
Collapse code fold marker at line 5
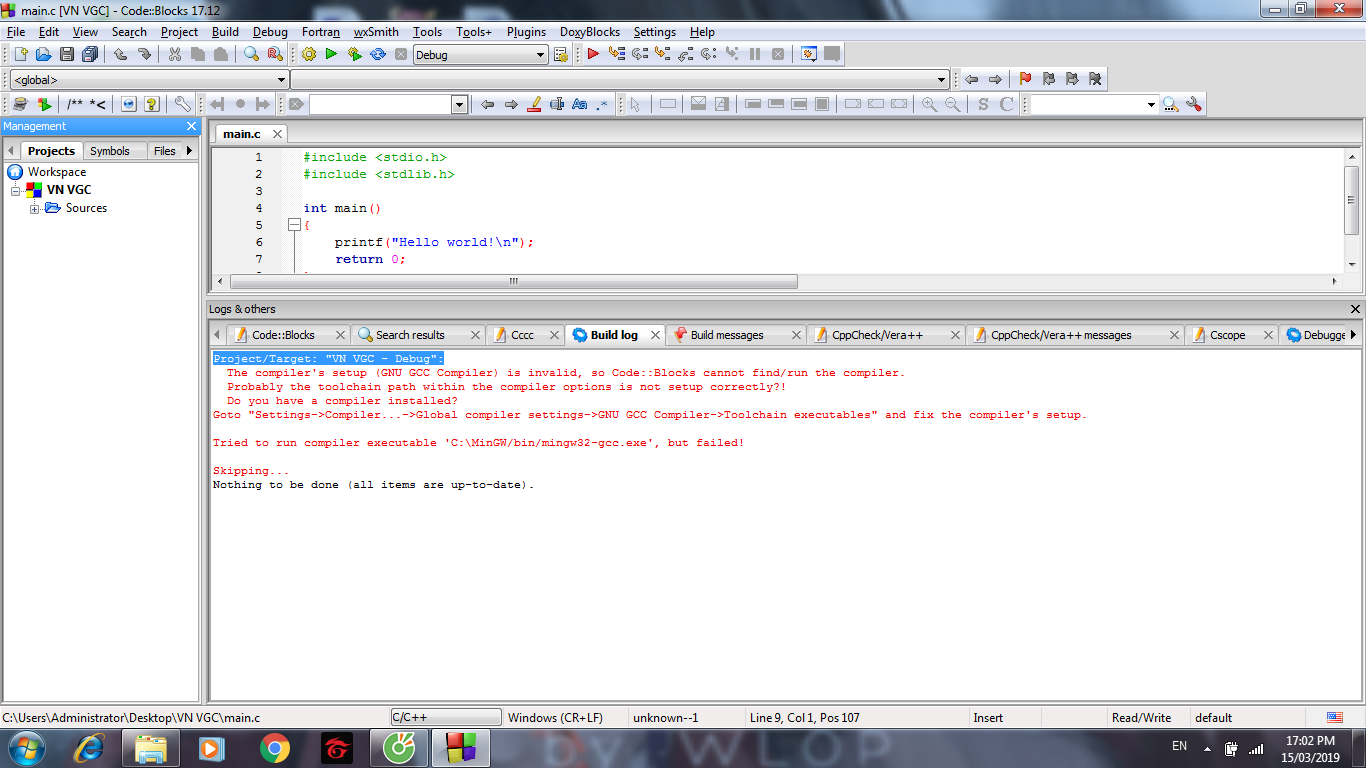click(x=294, y=225)
